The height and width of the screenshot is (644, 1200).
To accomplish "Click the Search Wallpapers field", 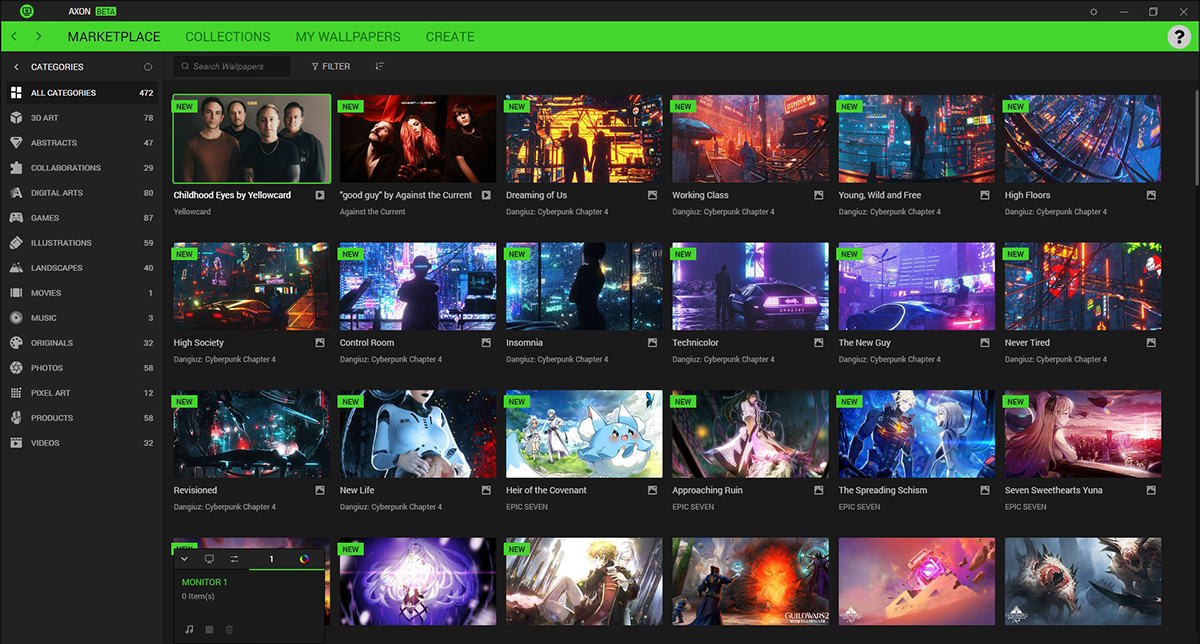I will [x=232, y=66].
